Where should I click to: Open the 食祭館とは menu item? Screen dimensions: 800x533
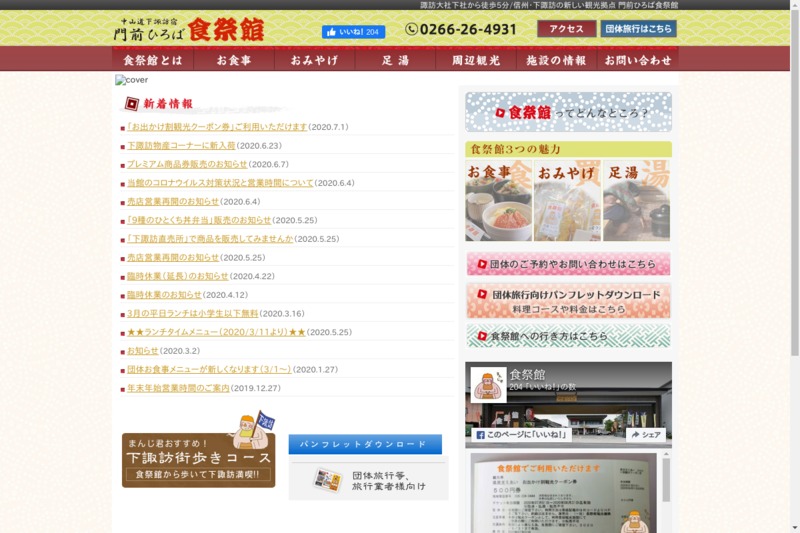[152, 60]
